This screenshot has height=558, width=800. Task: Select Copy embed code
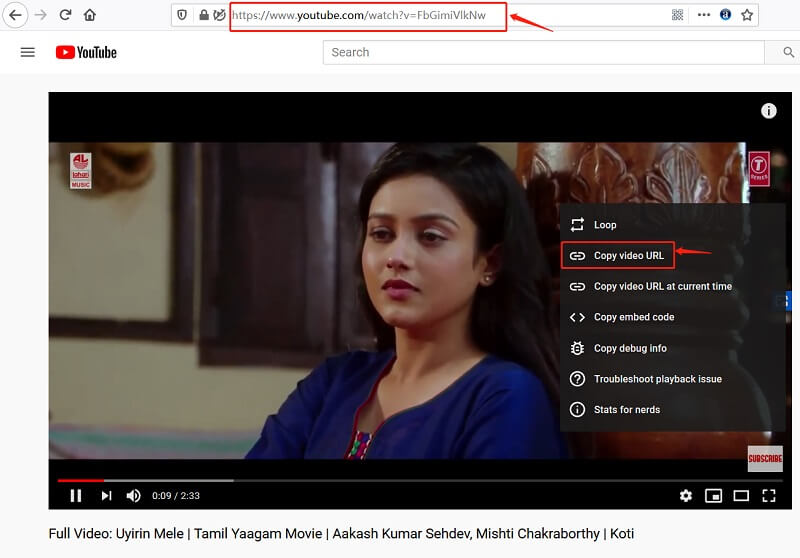click(x=672, y=317)
